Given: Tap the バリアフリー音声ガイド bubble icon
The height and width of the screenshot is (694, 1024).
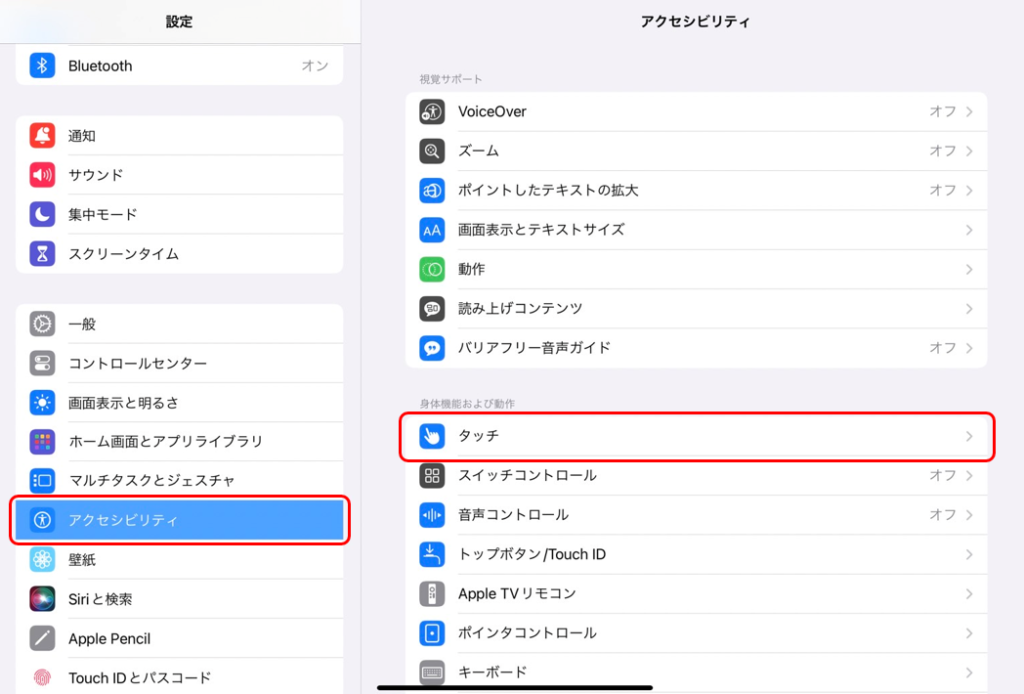Looking at the screenshot, I should coord(432,348).
